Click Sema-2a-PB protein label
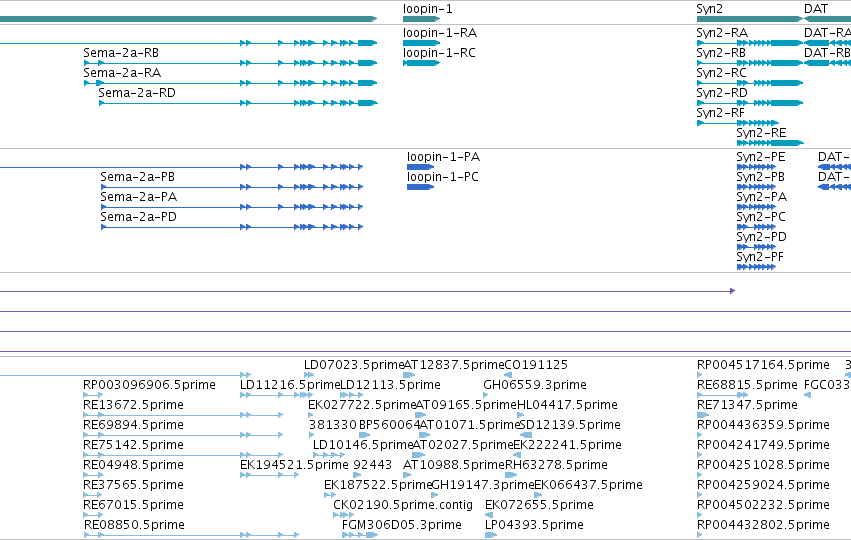Image resolution: width=851 pixels, height=540 pixels. click(138, 177)
